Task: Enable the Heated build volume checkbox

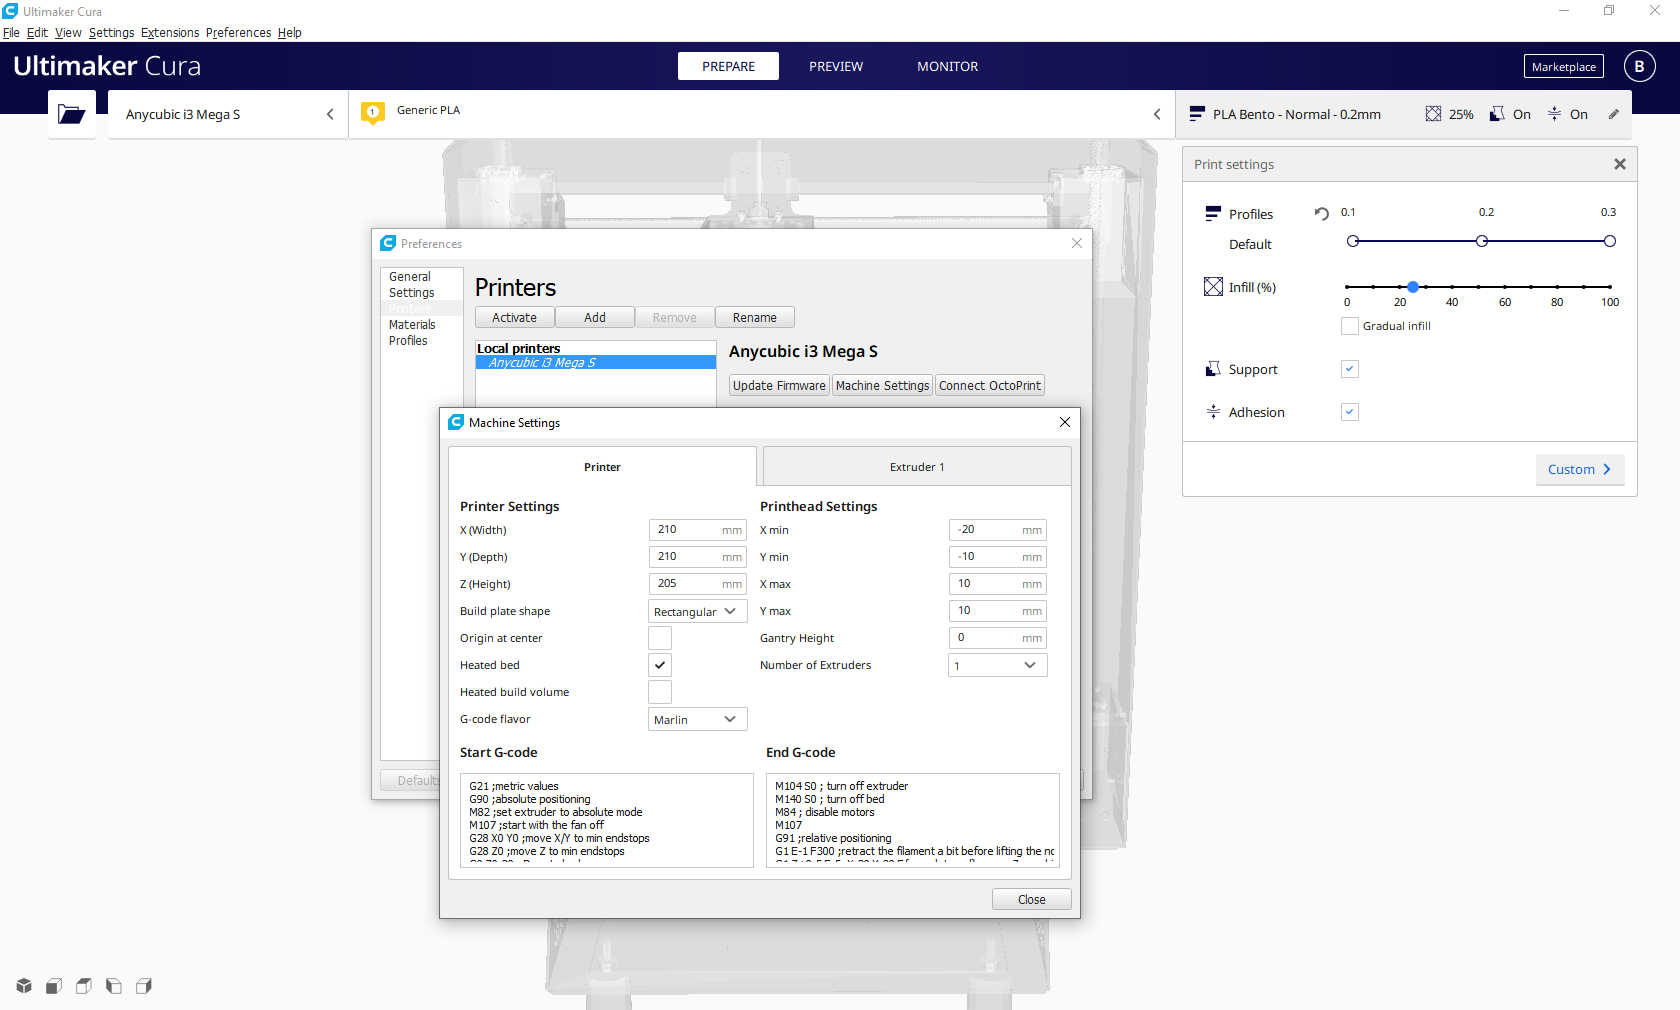Action: pyautogui.click(x=660, y=692)
